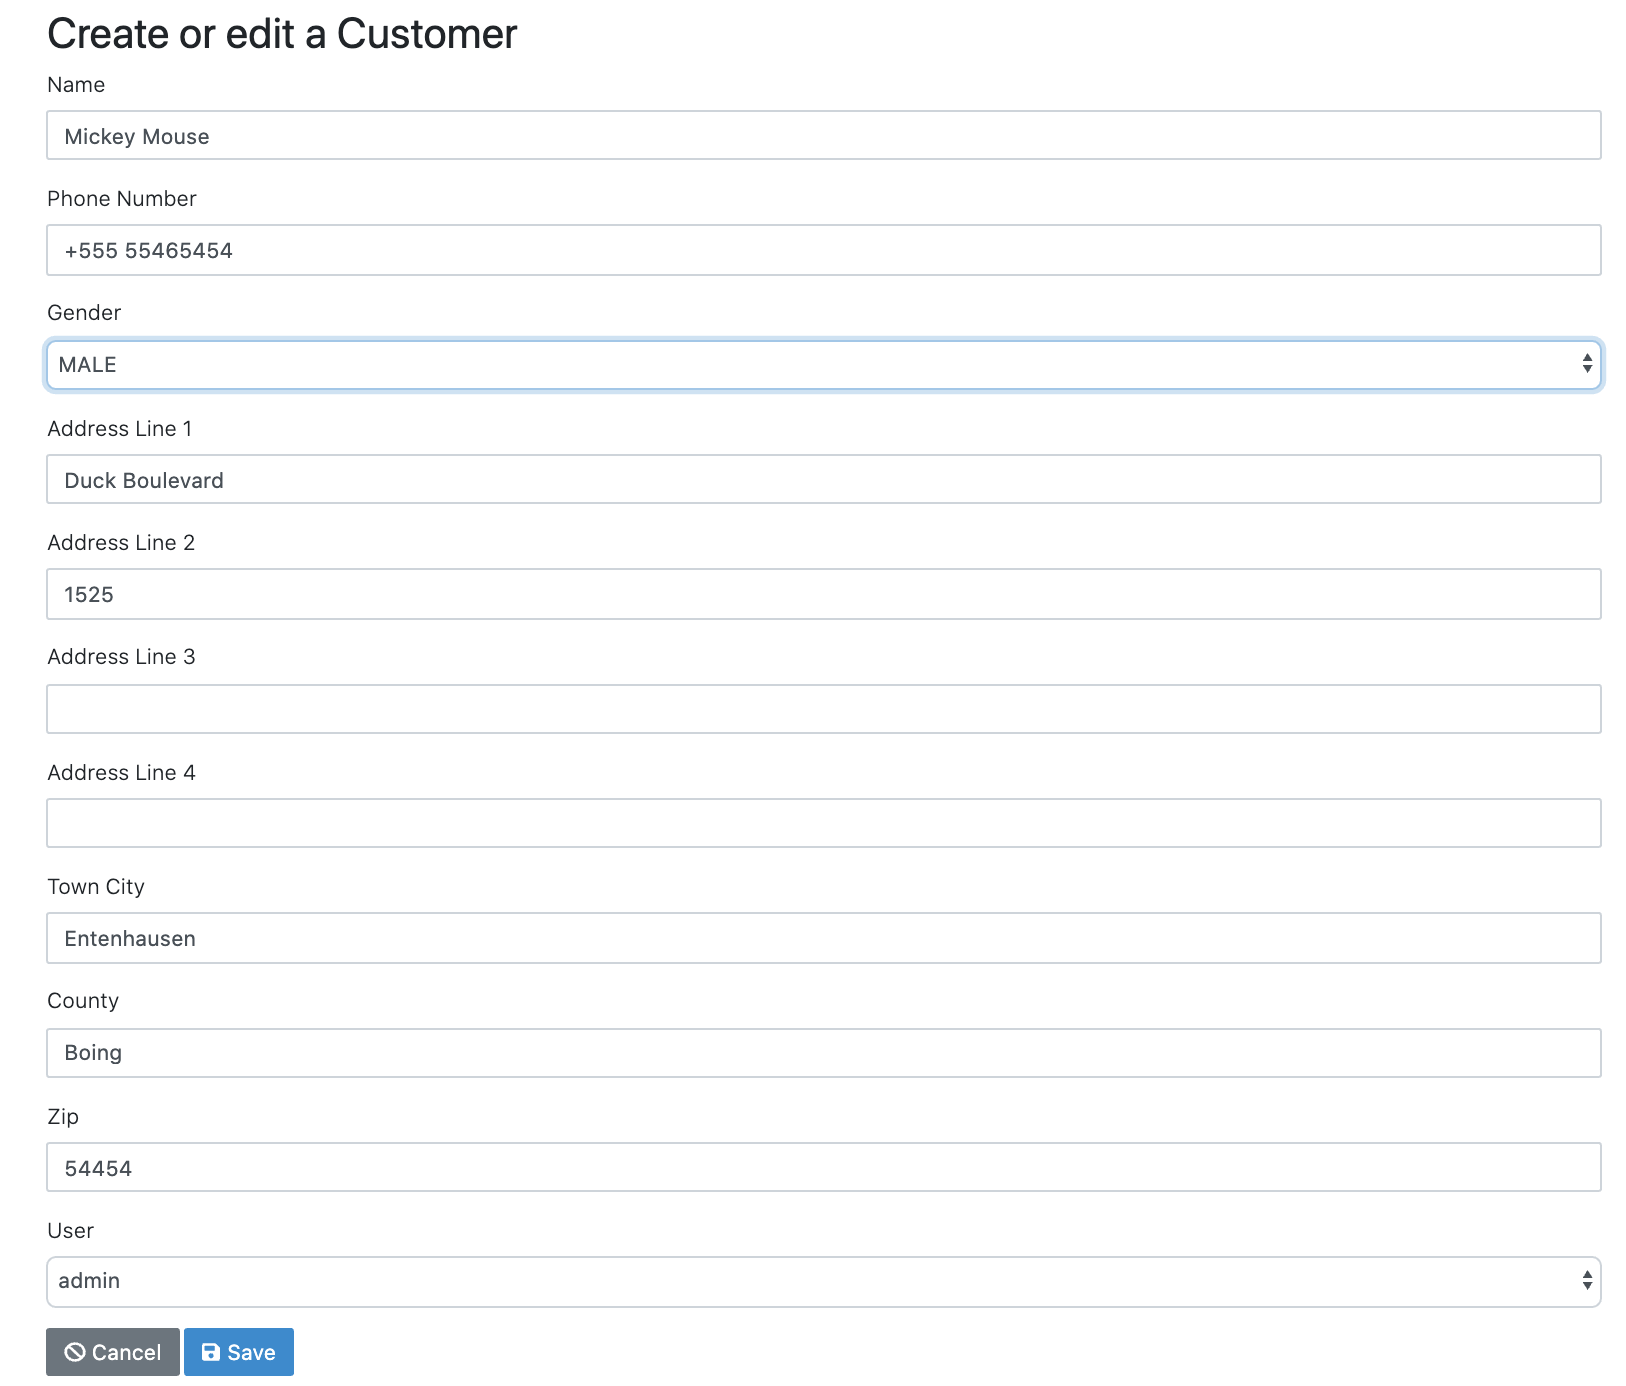Focus the empty Address Line 4 field
Image resolution: width=1626 pixels, height=1386 pixels.
click(x=822, y=823)
